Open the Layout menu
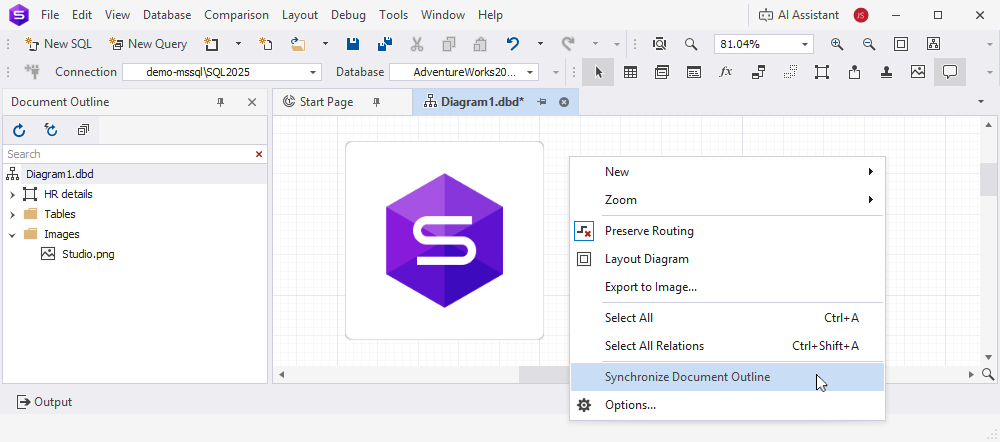The height and width of the screenshot is (442, 1000). point(300,15)
